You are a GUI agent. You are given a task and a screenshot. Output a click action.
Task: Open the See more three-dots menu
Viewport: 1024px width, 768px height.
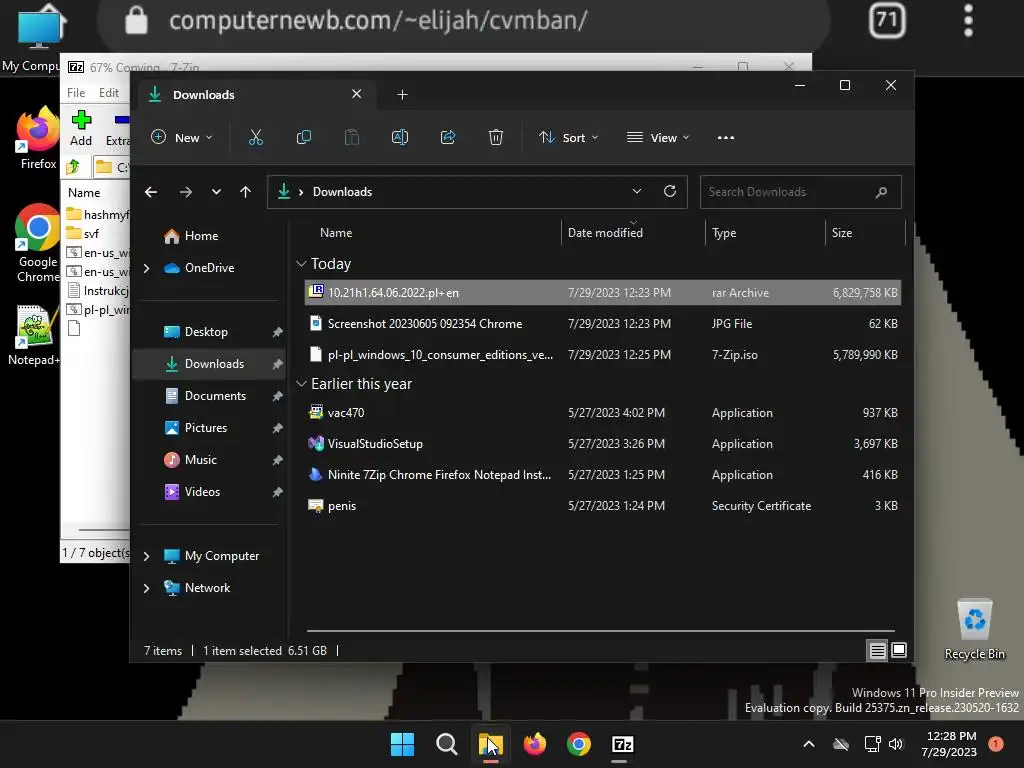coord(726,137)
